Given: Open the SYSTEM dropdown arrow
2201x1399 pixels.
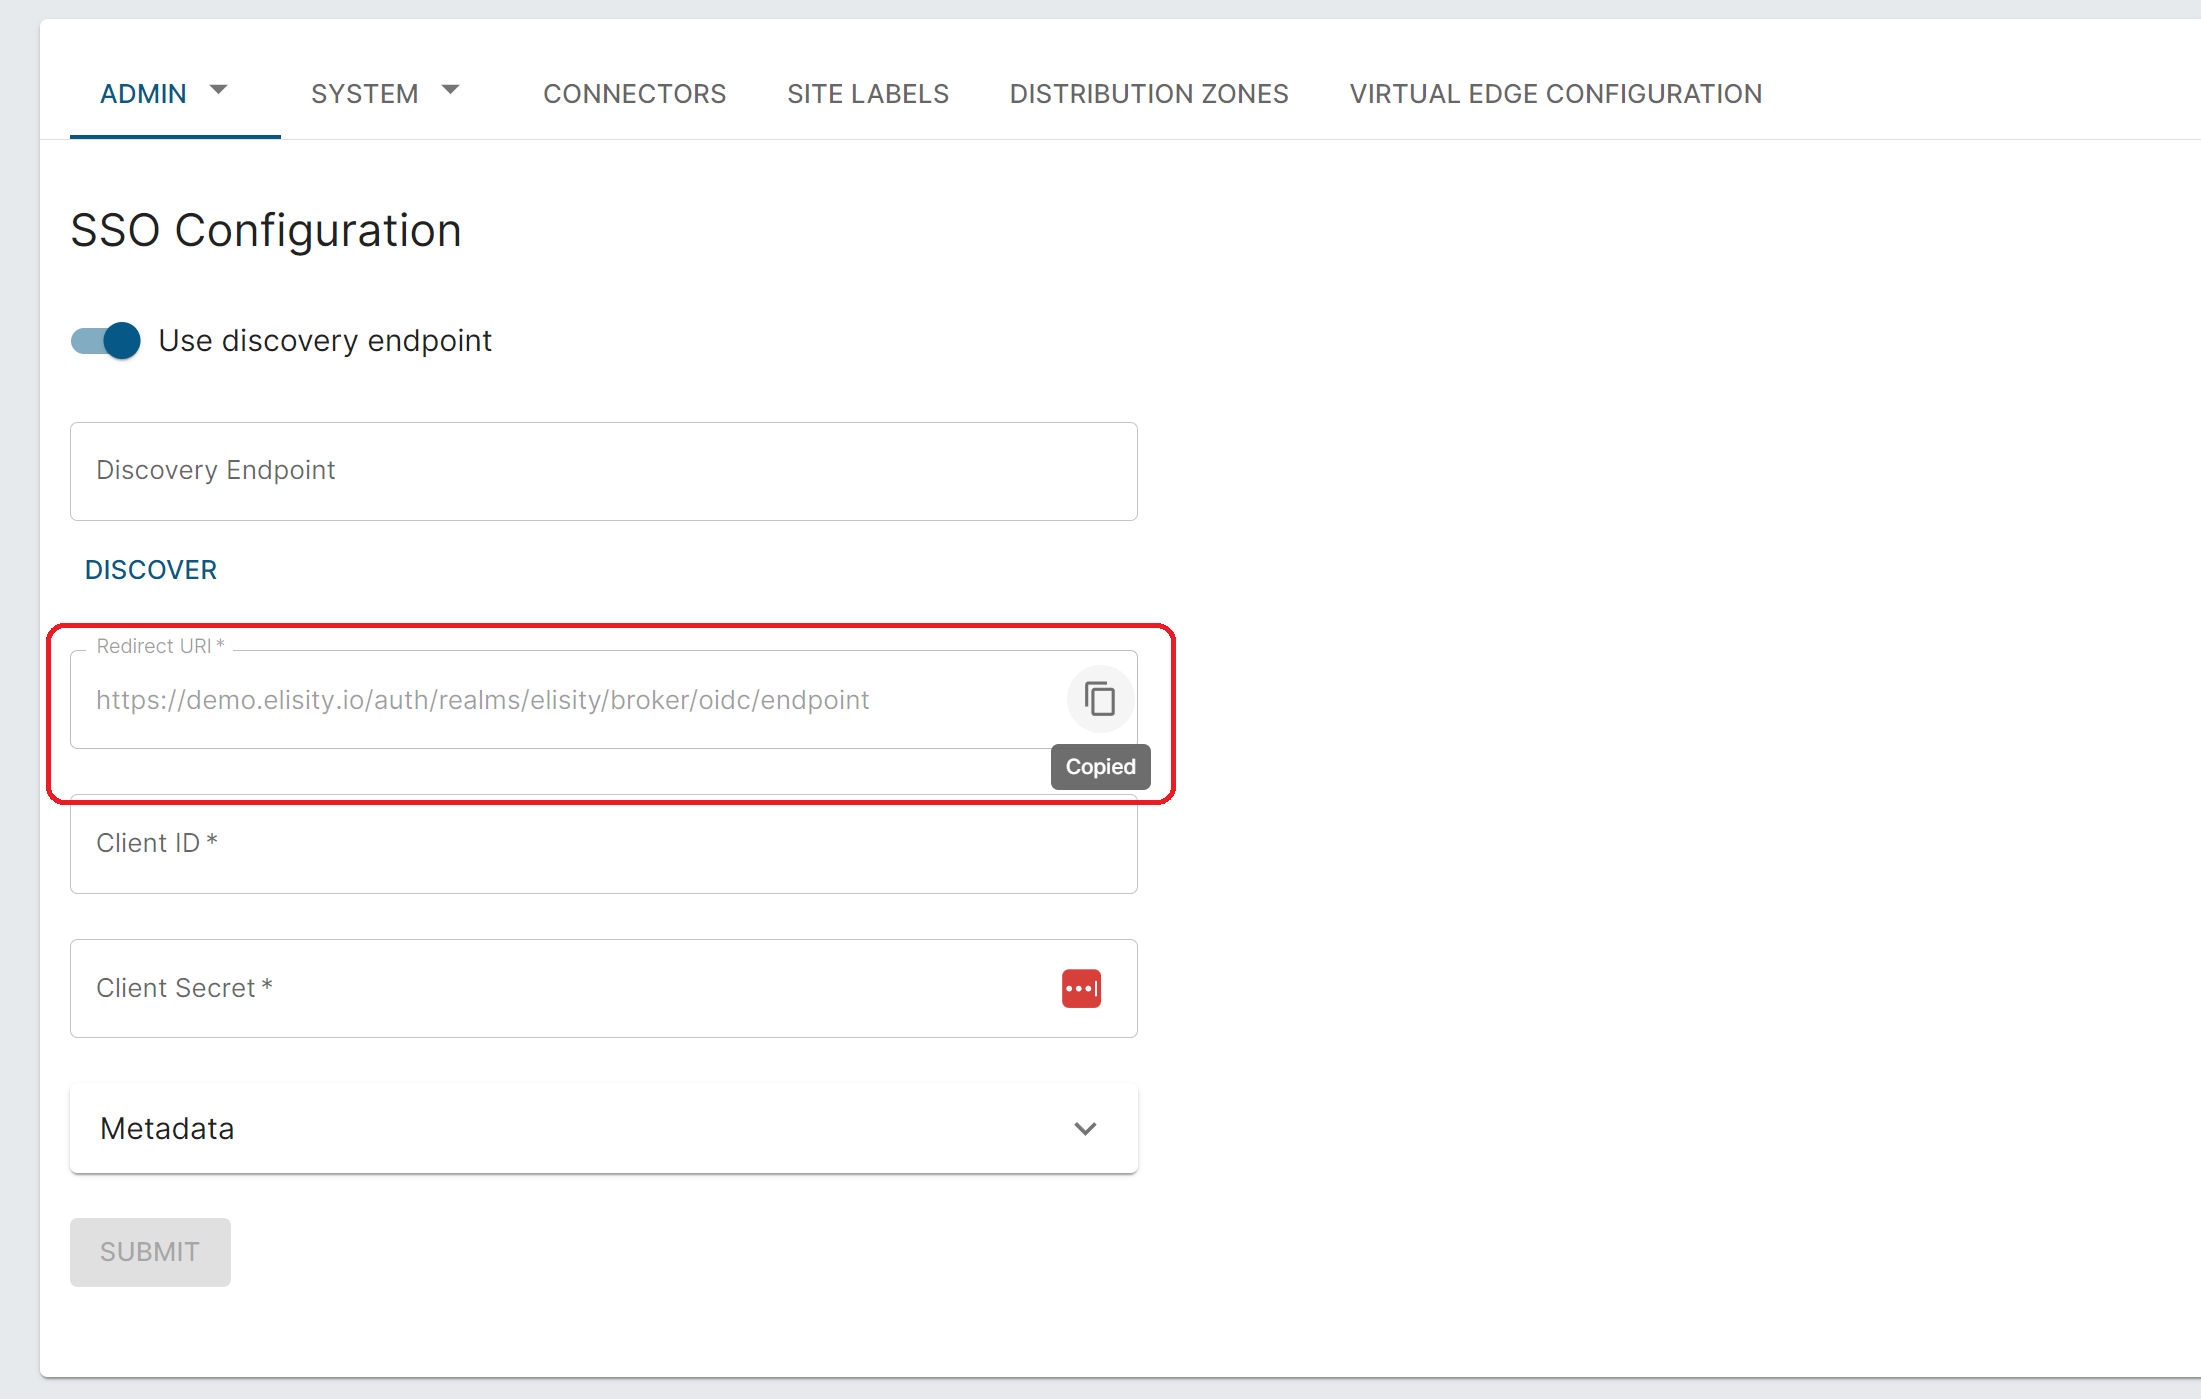Looking at the screenshot, I should pos(451,91).
